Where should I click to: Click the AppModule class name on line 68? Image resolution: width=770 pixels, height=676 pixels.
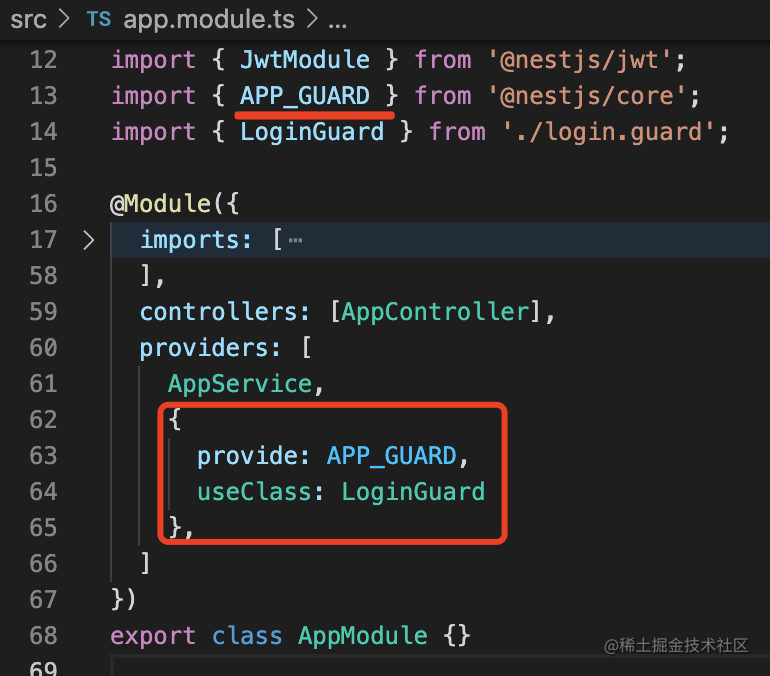(363, 636)
